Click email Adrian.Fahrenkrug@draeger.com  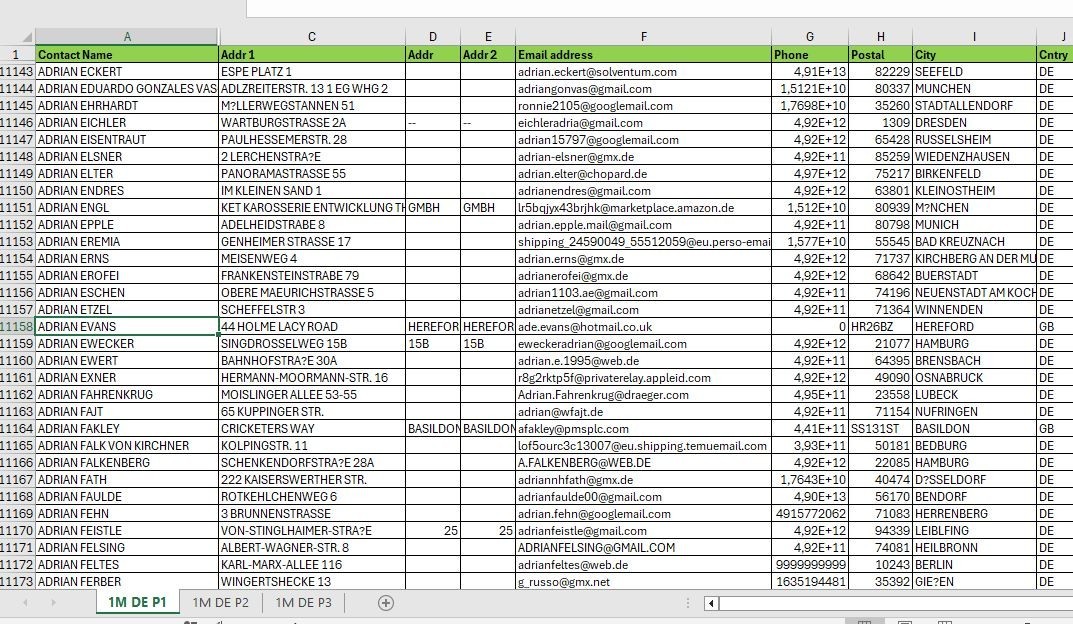[643, 395]
